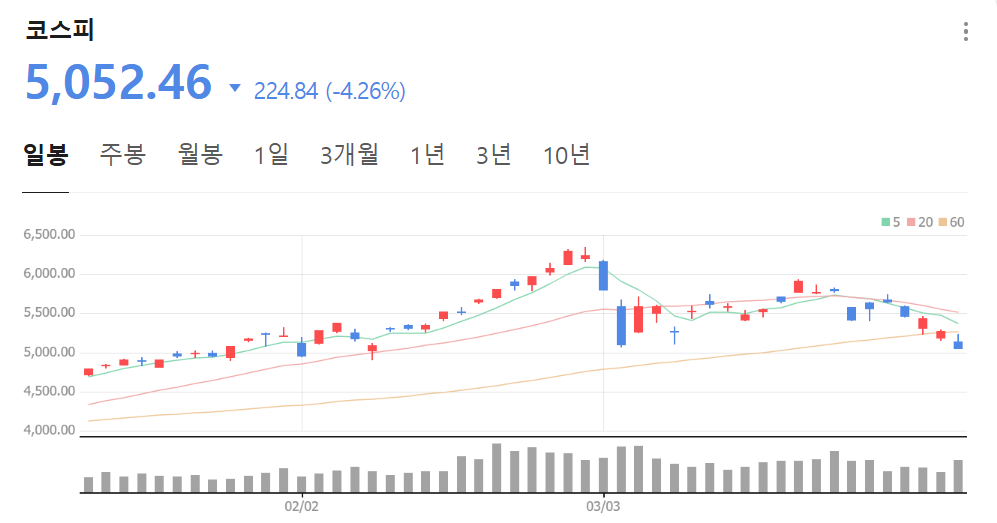
Task: Click the tallest volume bar
Action: [497, 468]
